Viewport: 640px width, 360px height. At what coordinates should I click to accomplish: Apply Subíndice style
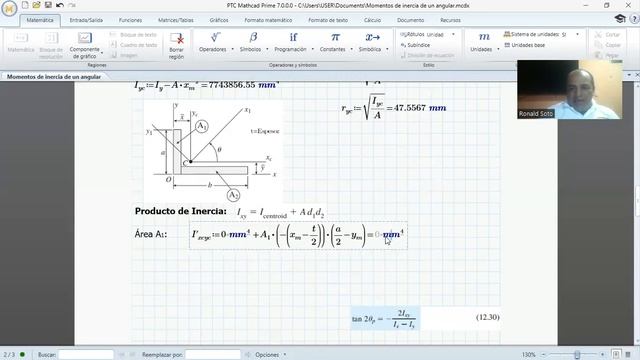tap(416, 45)
